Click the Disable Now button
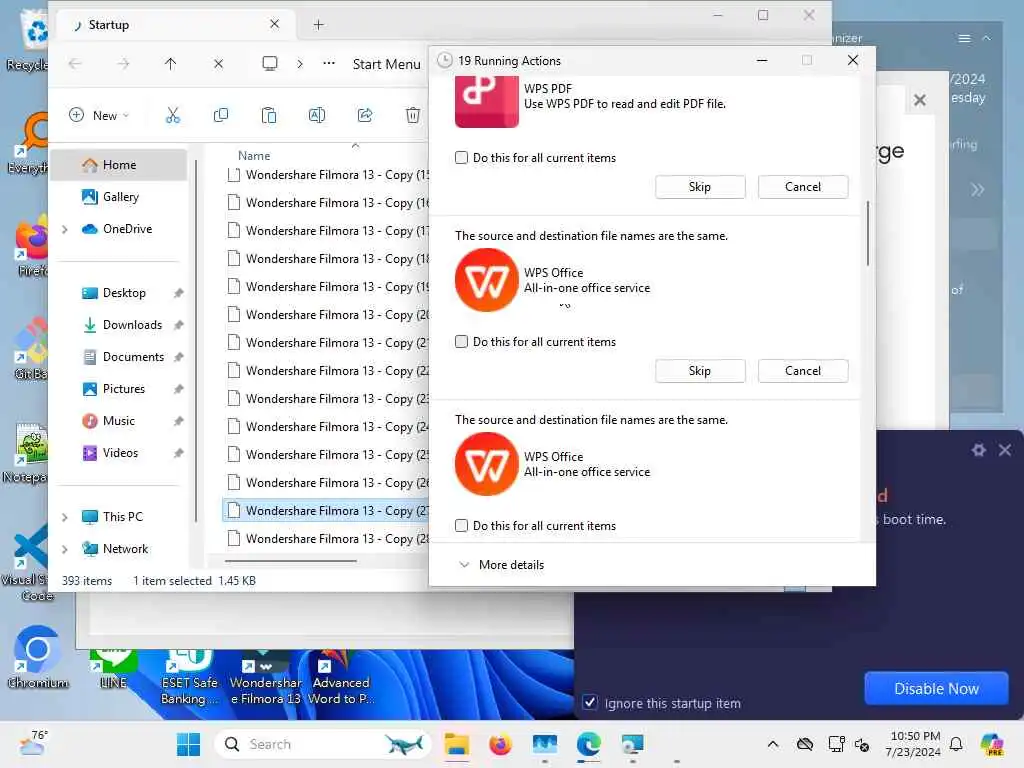The width and height of the screenshot is (1024, 768). tap(936, 688)
